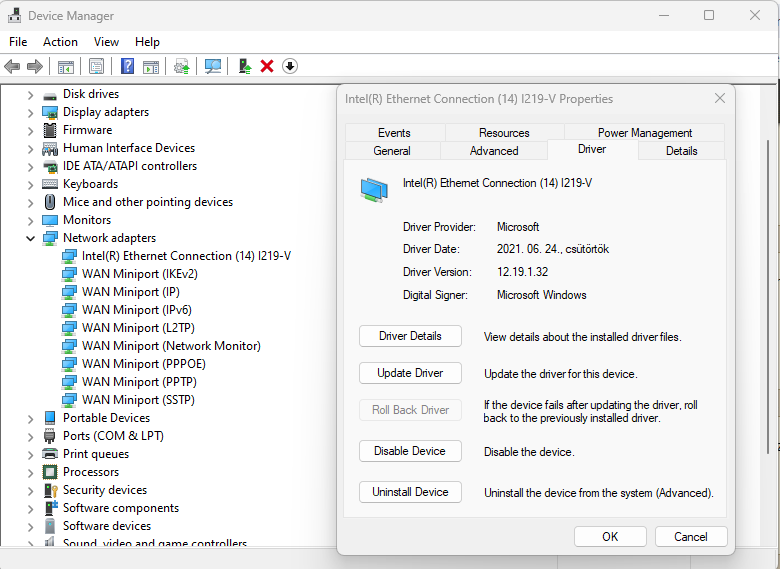Image resolution: width=780 pixels, height=569 pixels.
Task: Click Cancel in the Properties dialog
Action: [691, 537]
